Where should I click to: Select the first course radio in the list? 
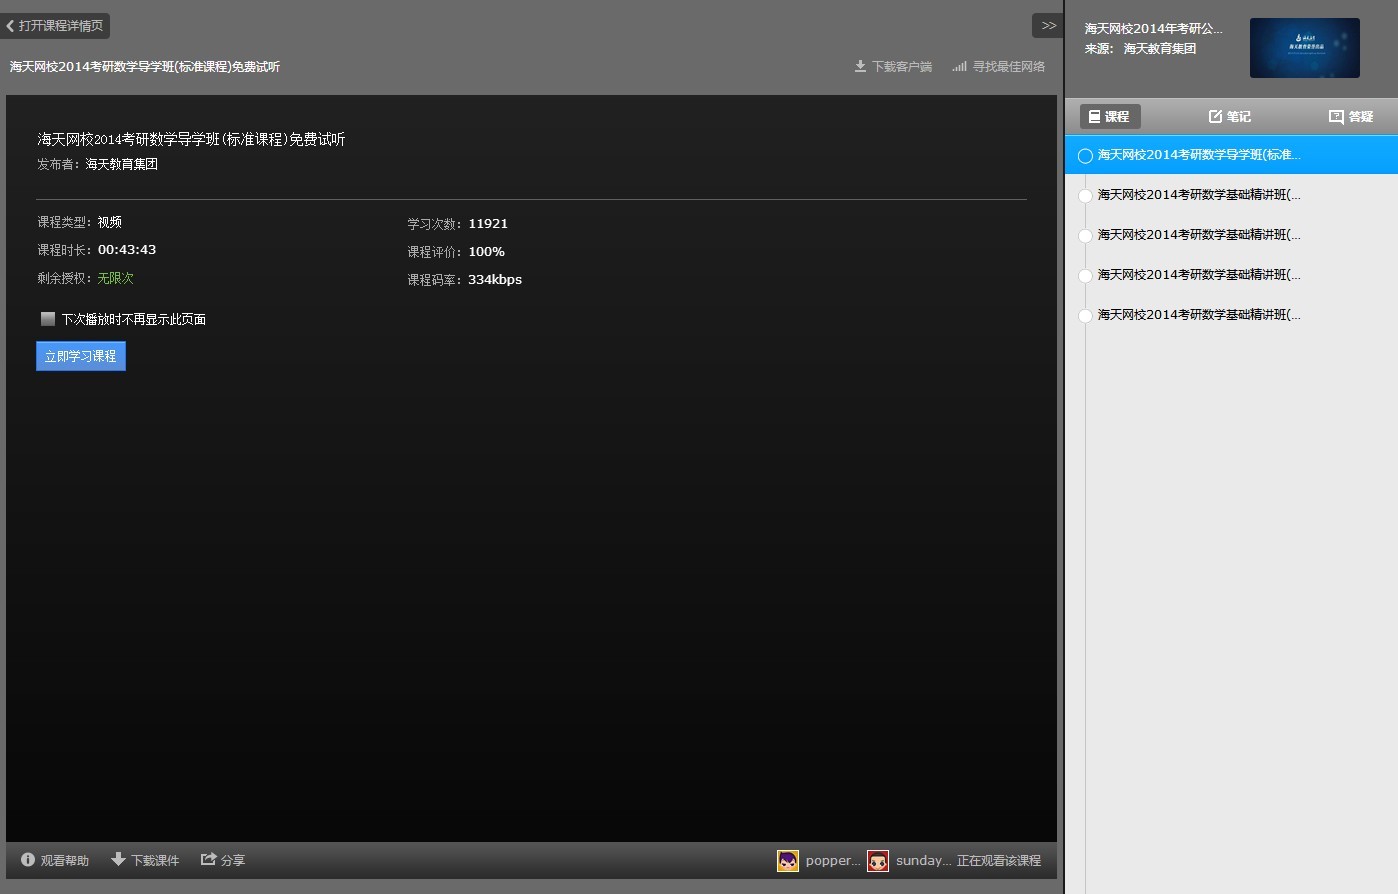pyautogui.click(x=1085, y=156)
